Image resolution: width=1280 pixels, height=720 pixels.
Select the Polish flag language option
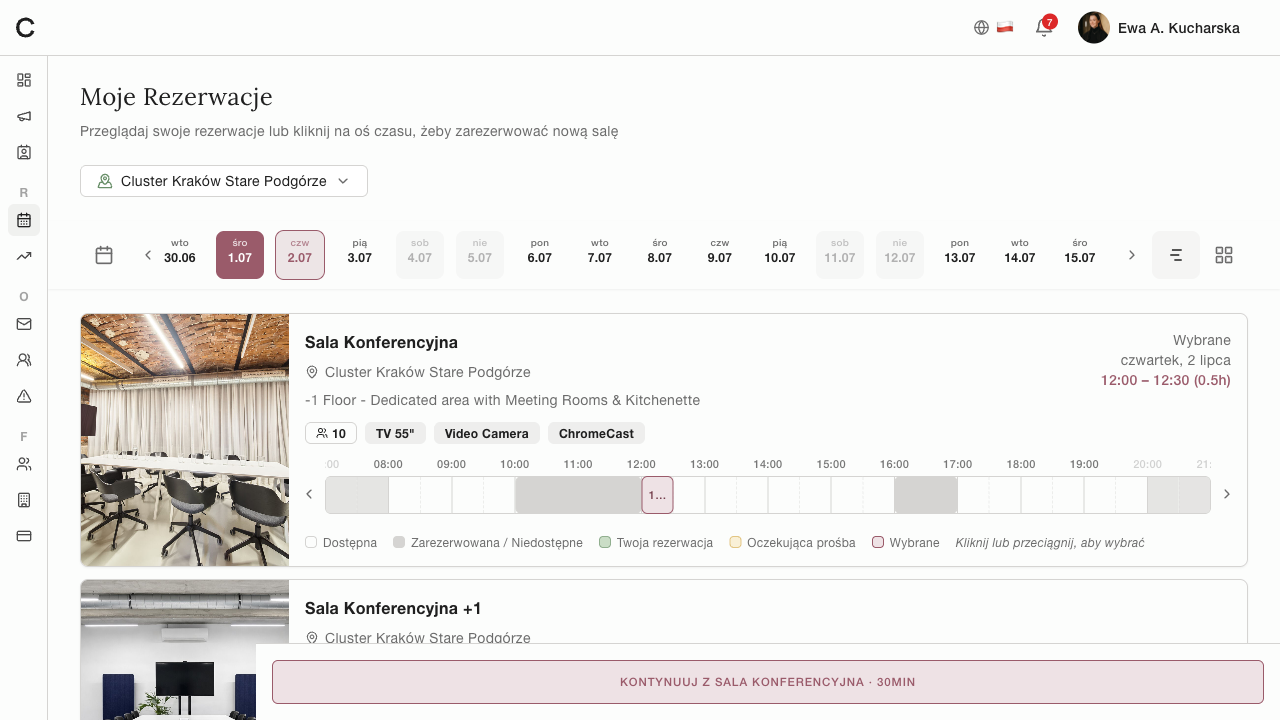click(1005, 28)
